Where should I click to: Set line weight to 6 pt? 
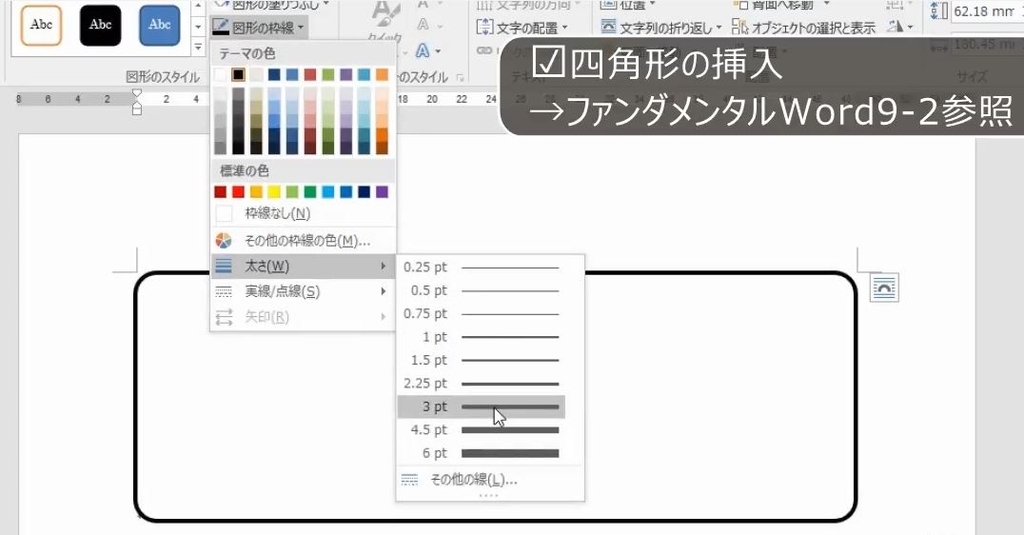pos(481,453)
